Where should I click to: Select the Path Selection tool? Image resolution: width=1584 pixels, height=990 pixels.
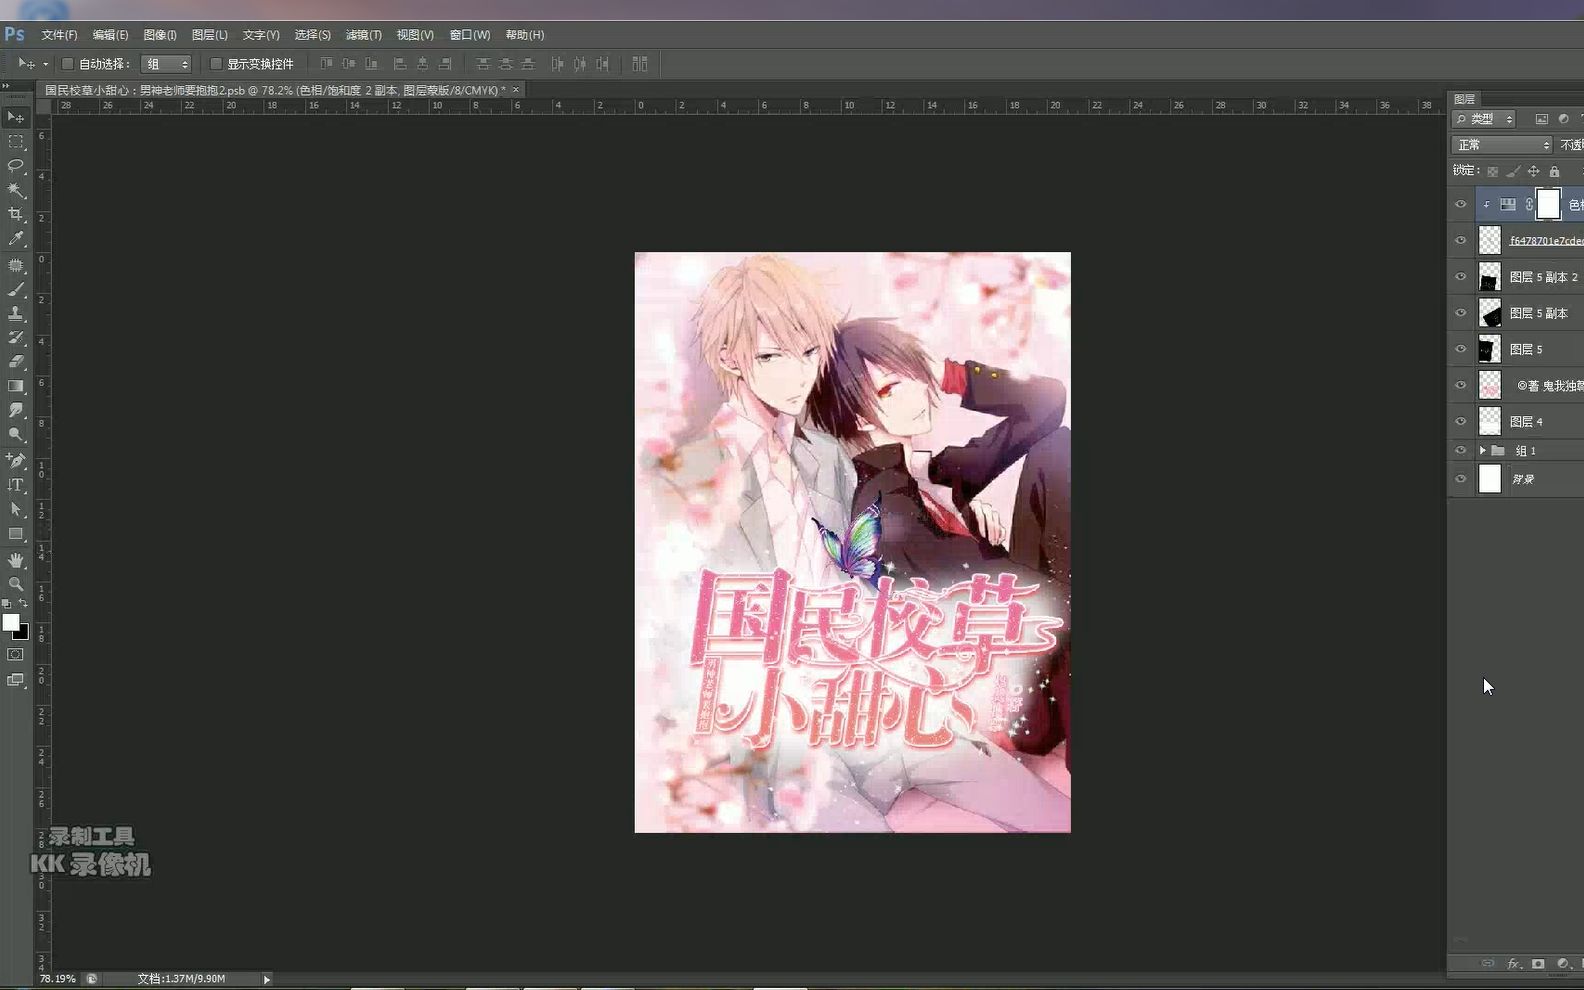point(16,509)
